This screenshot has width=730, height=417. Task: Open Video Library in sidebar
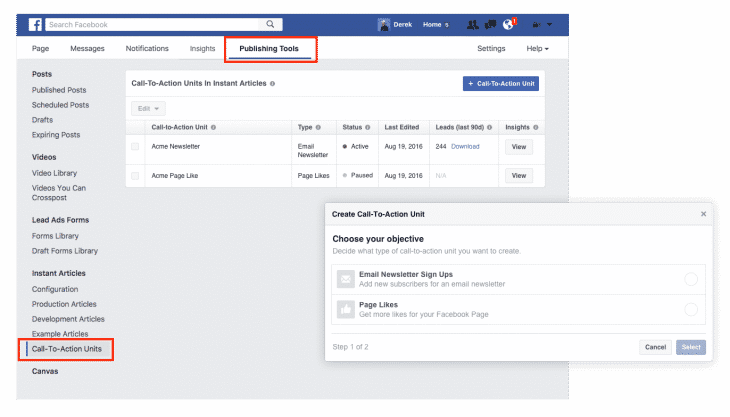click(54, 173)
